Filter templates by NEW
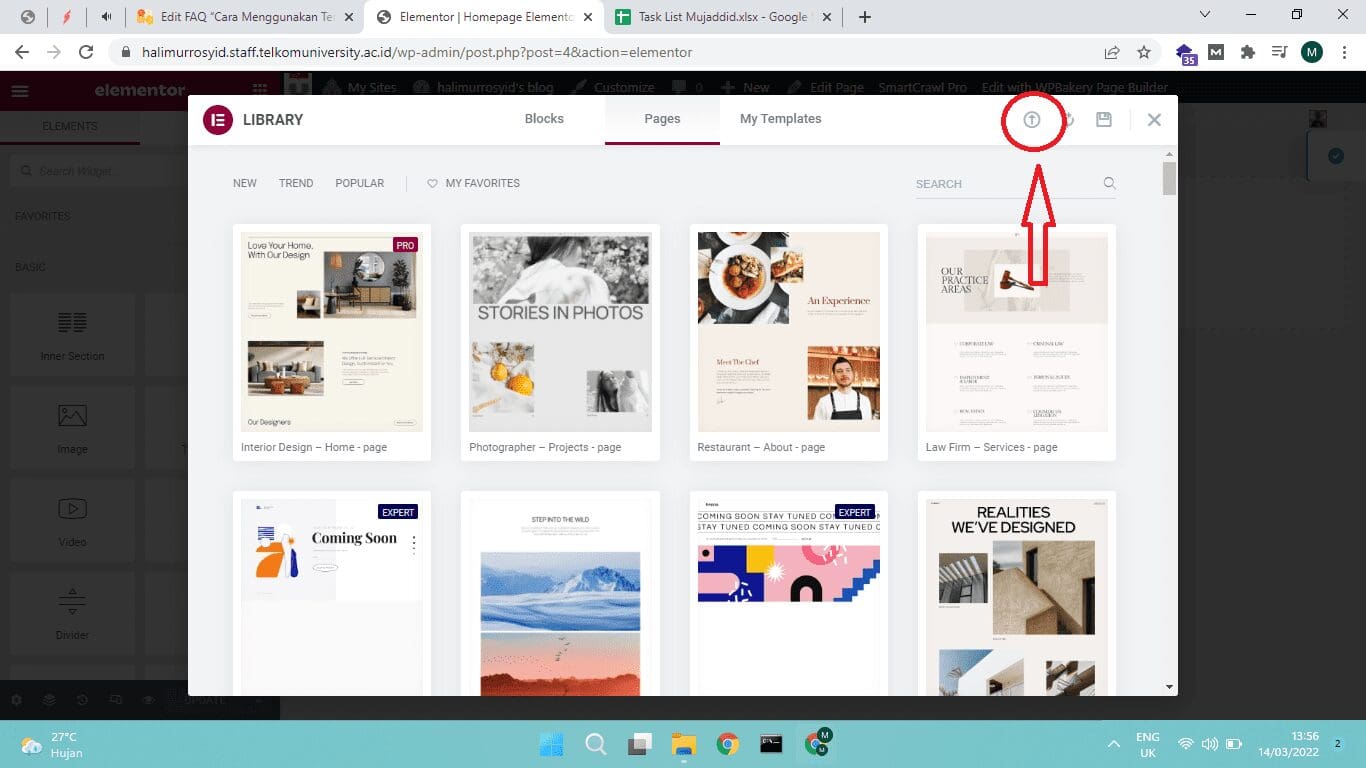 pyautogui.click(x=245, y=183)
